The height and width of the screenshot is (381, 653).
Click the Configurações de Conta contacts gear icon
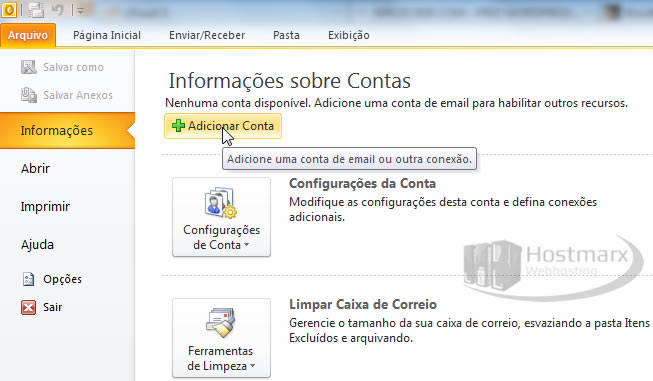click(221, 203)
